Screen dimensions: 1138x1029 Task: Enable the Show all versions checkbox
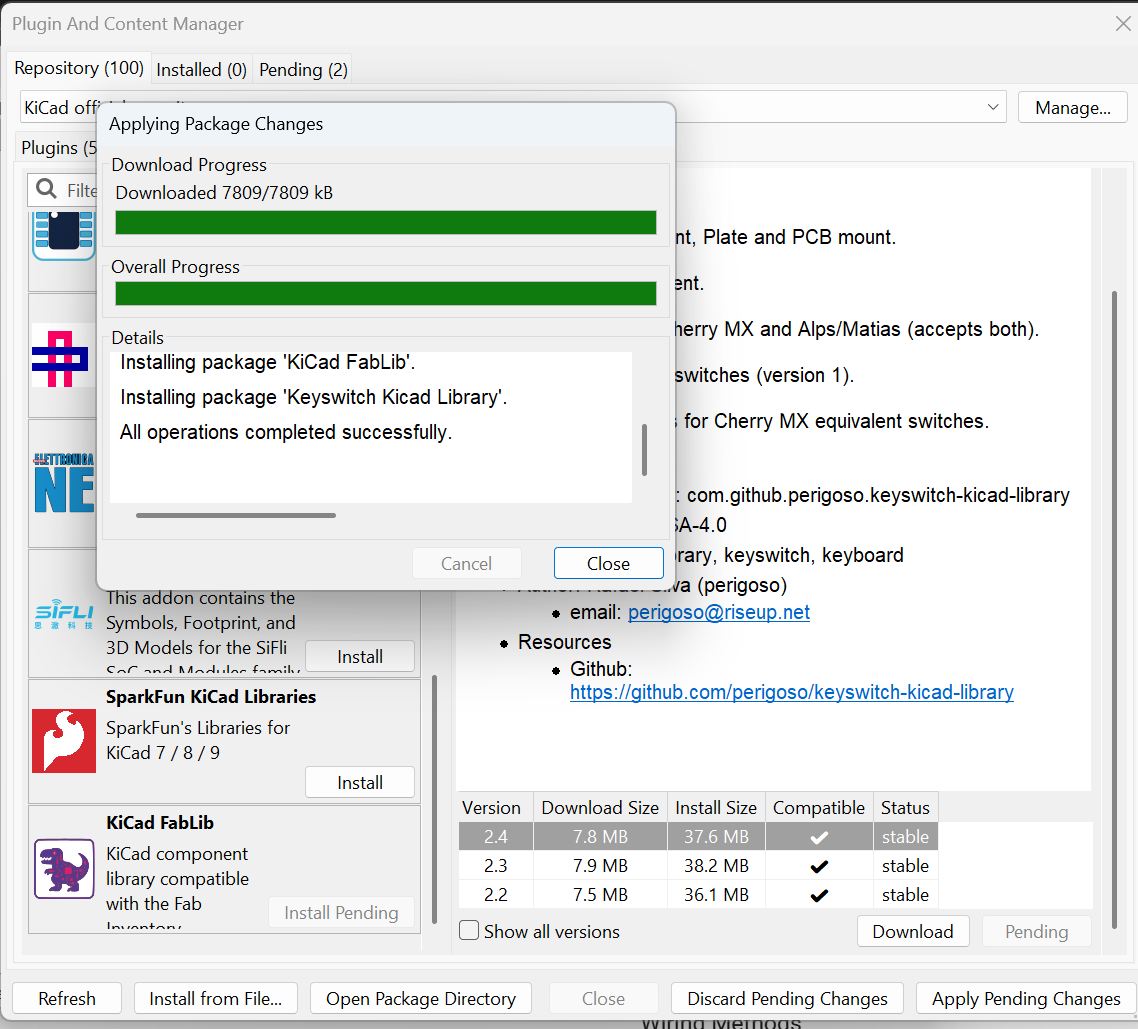[x=468, y=930]
